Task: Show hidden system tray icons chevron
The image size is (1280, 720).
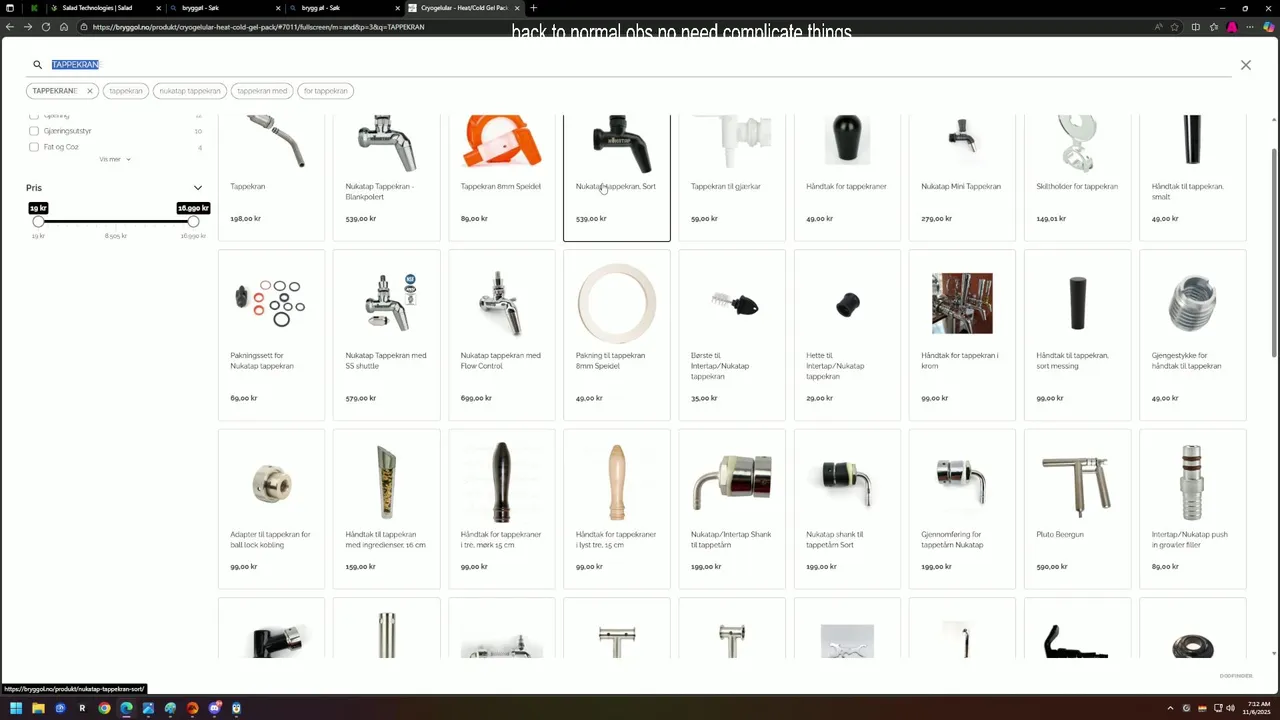Action: 1170,708
